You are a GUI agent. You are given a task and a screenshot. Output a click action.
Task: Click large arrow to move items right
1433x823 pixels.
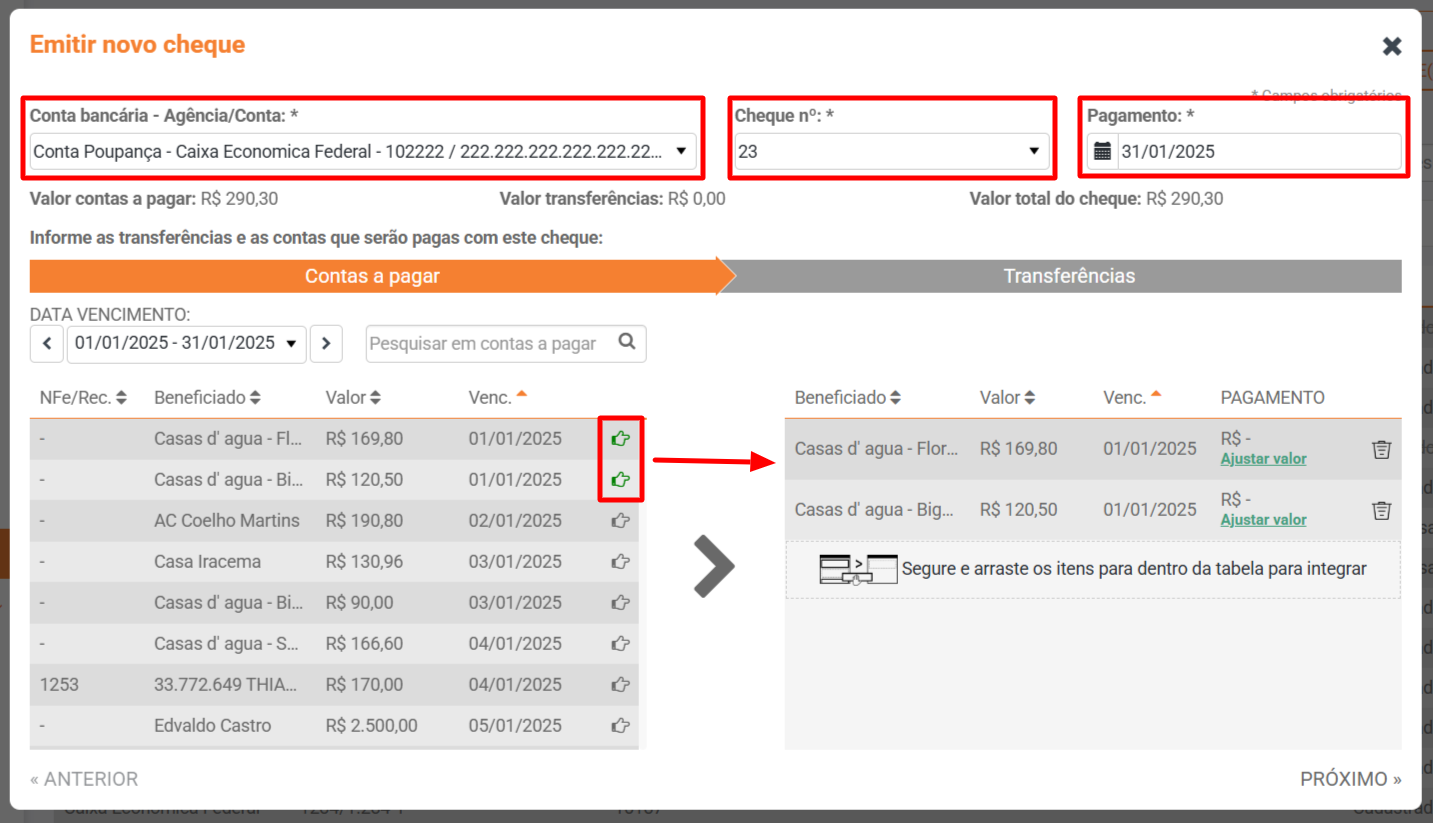[714, 566]
